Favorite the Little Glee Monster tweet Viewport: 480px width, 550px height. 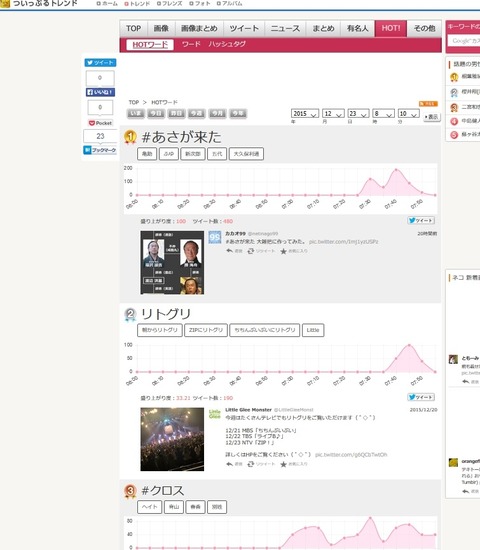[294, 464]
